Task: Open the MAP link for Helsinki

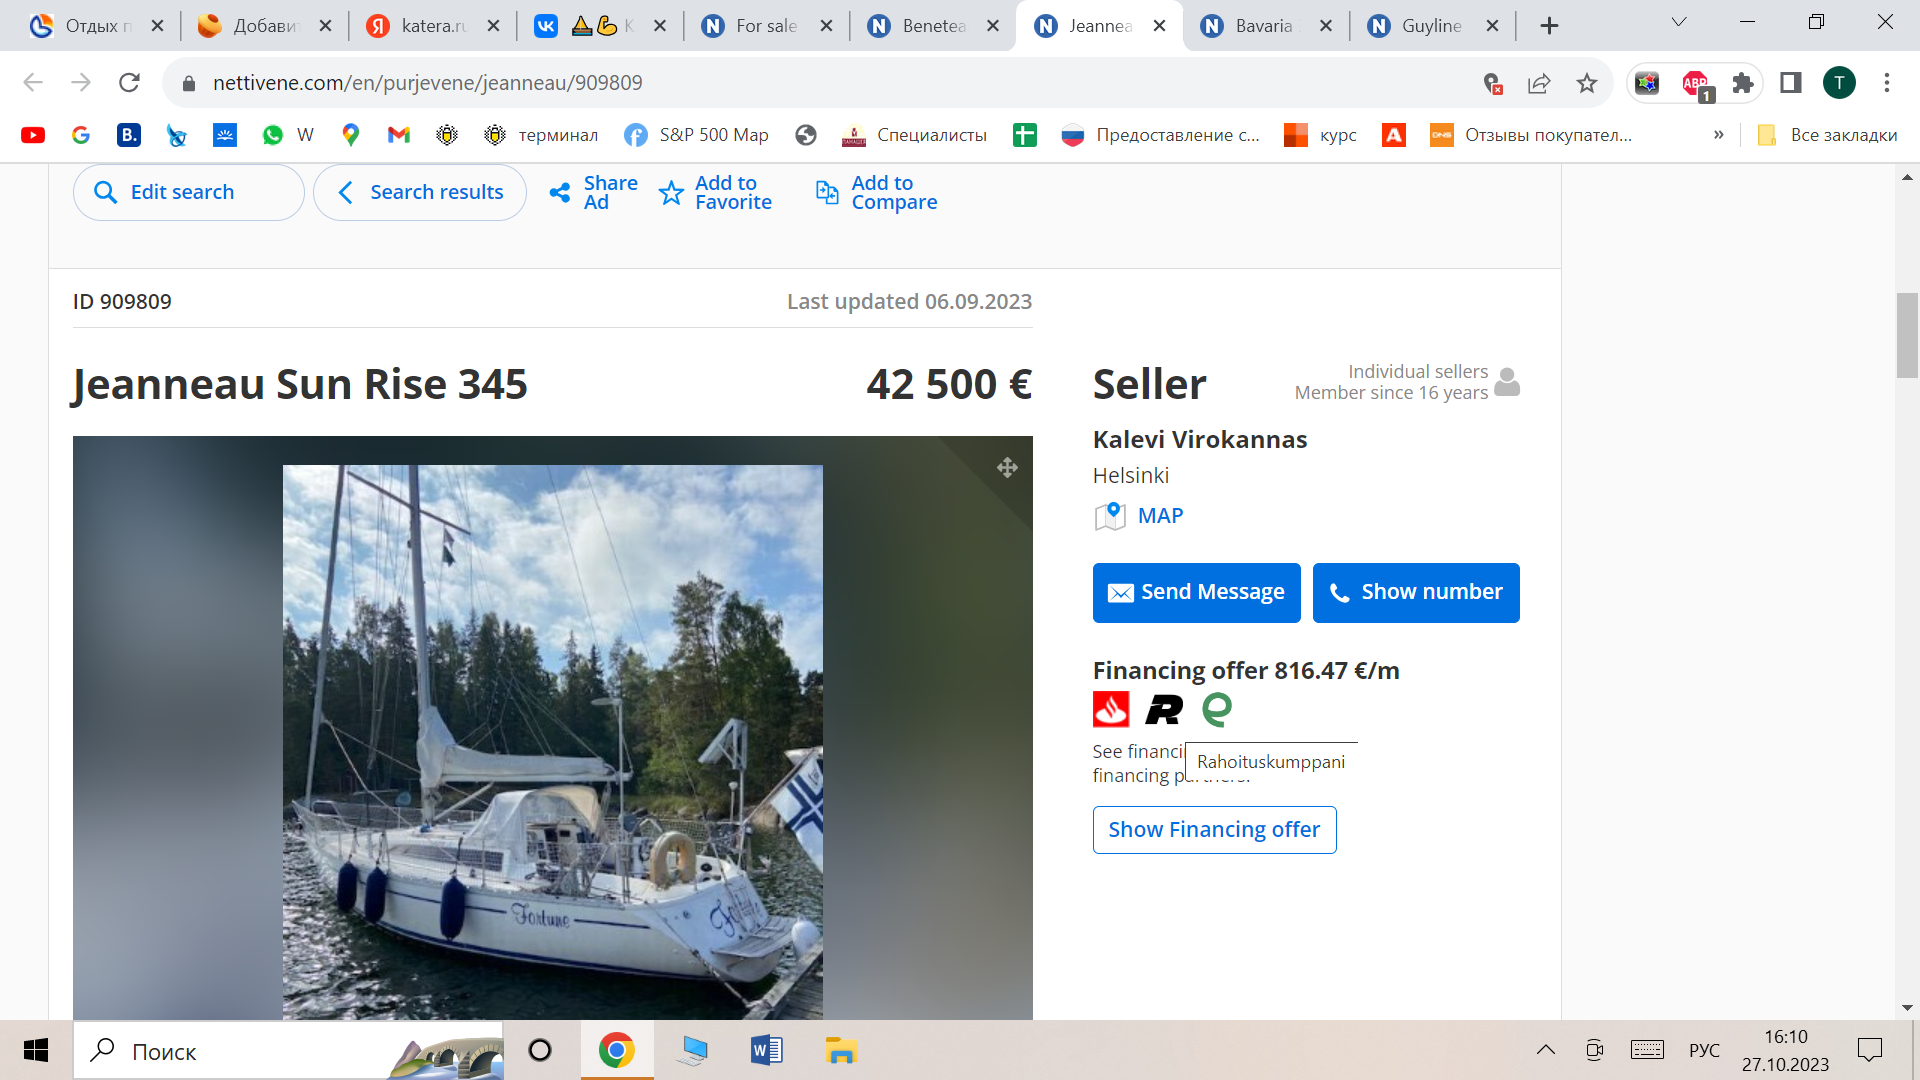Action: [1159, 516]
